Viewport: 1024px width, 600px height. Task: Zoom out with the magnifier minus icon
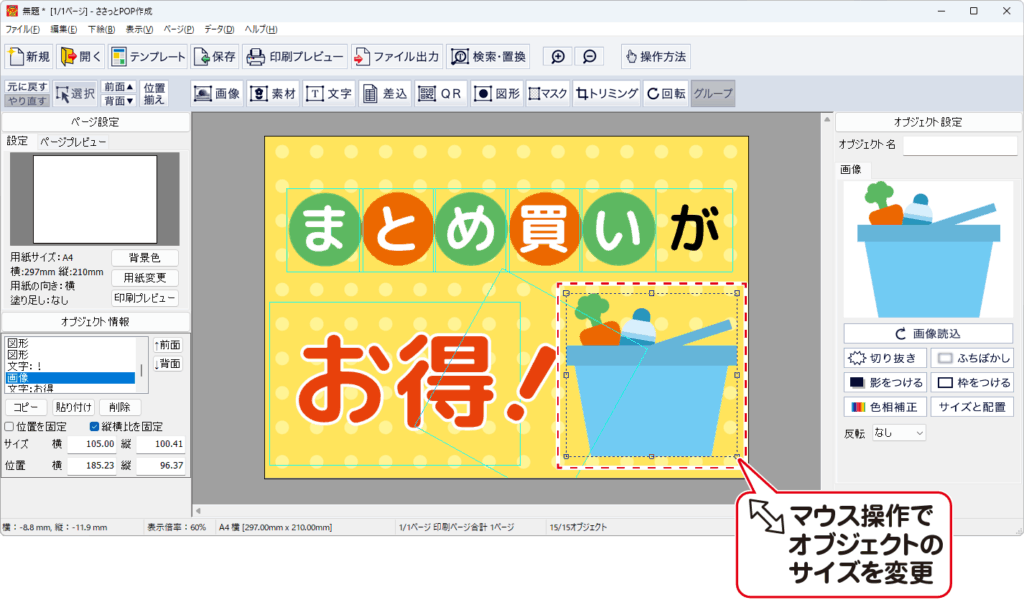coord(590,57)
